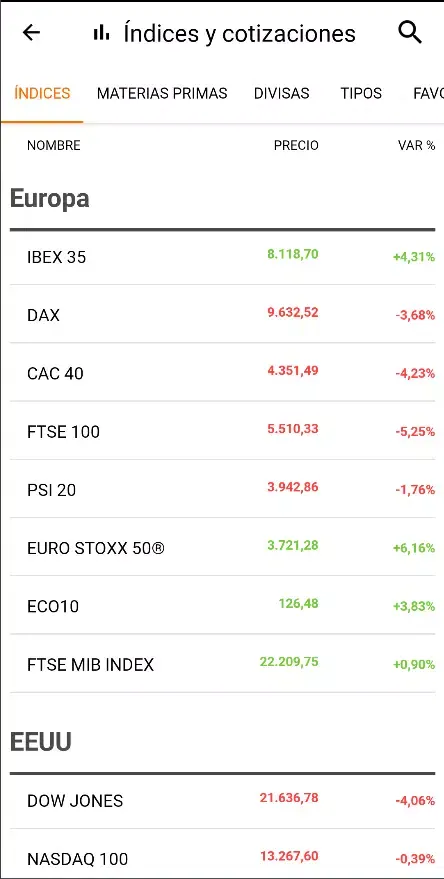This screenshot has width=444, height=879.
Task: Open DOW JONES quotation
Action: click(223, 801)
